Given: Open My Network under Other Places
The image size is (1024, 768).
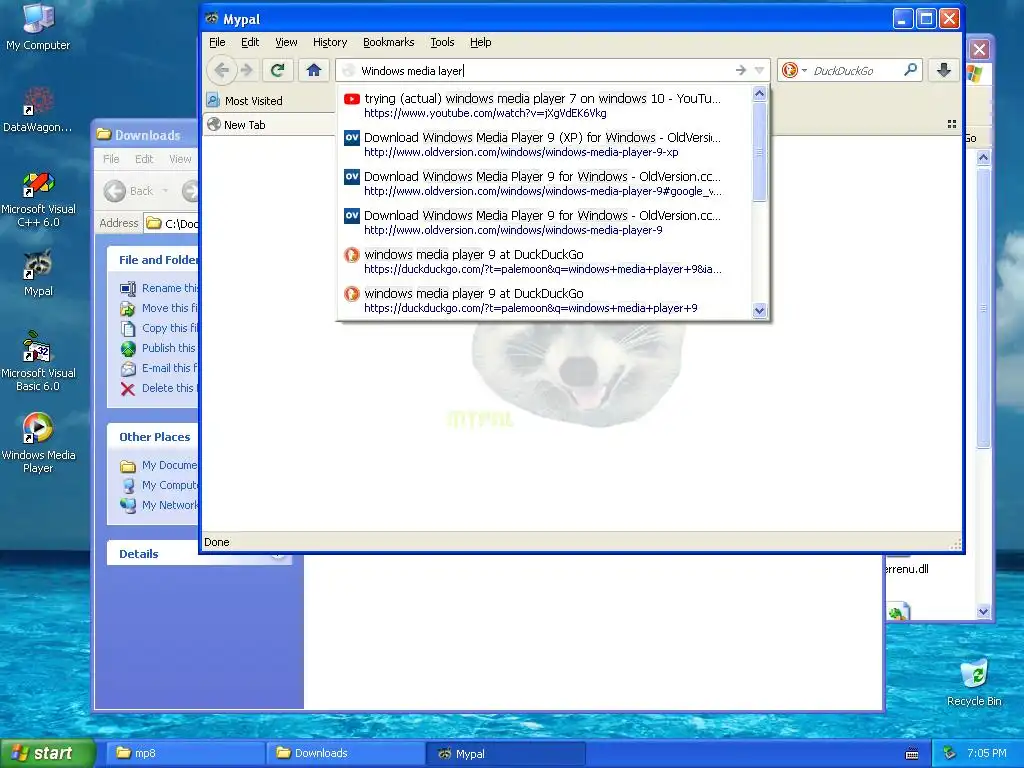Looking at the screenshot, I should [x=159, y=505].
